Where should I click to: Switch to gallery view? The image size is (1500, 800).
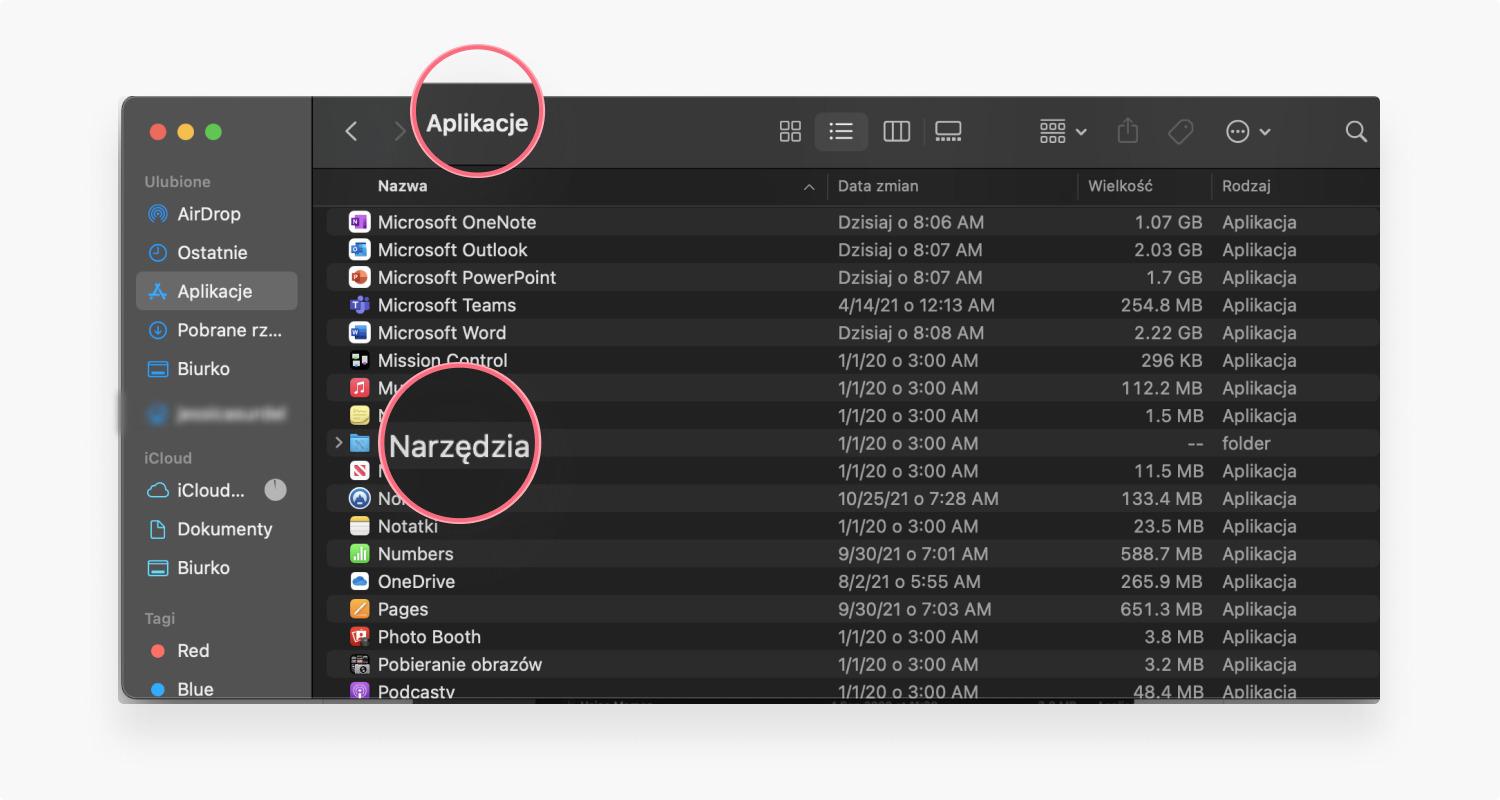point(948,131)
